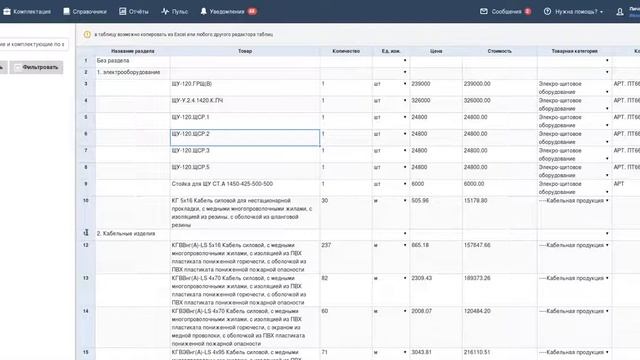This screenshot has width=640, height=360.
Task: Click the book icon next to Справочники
Action: pos(67,11)
